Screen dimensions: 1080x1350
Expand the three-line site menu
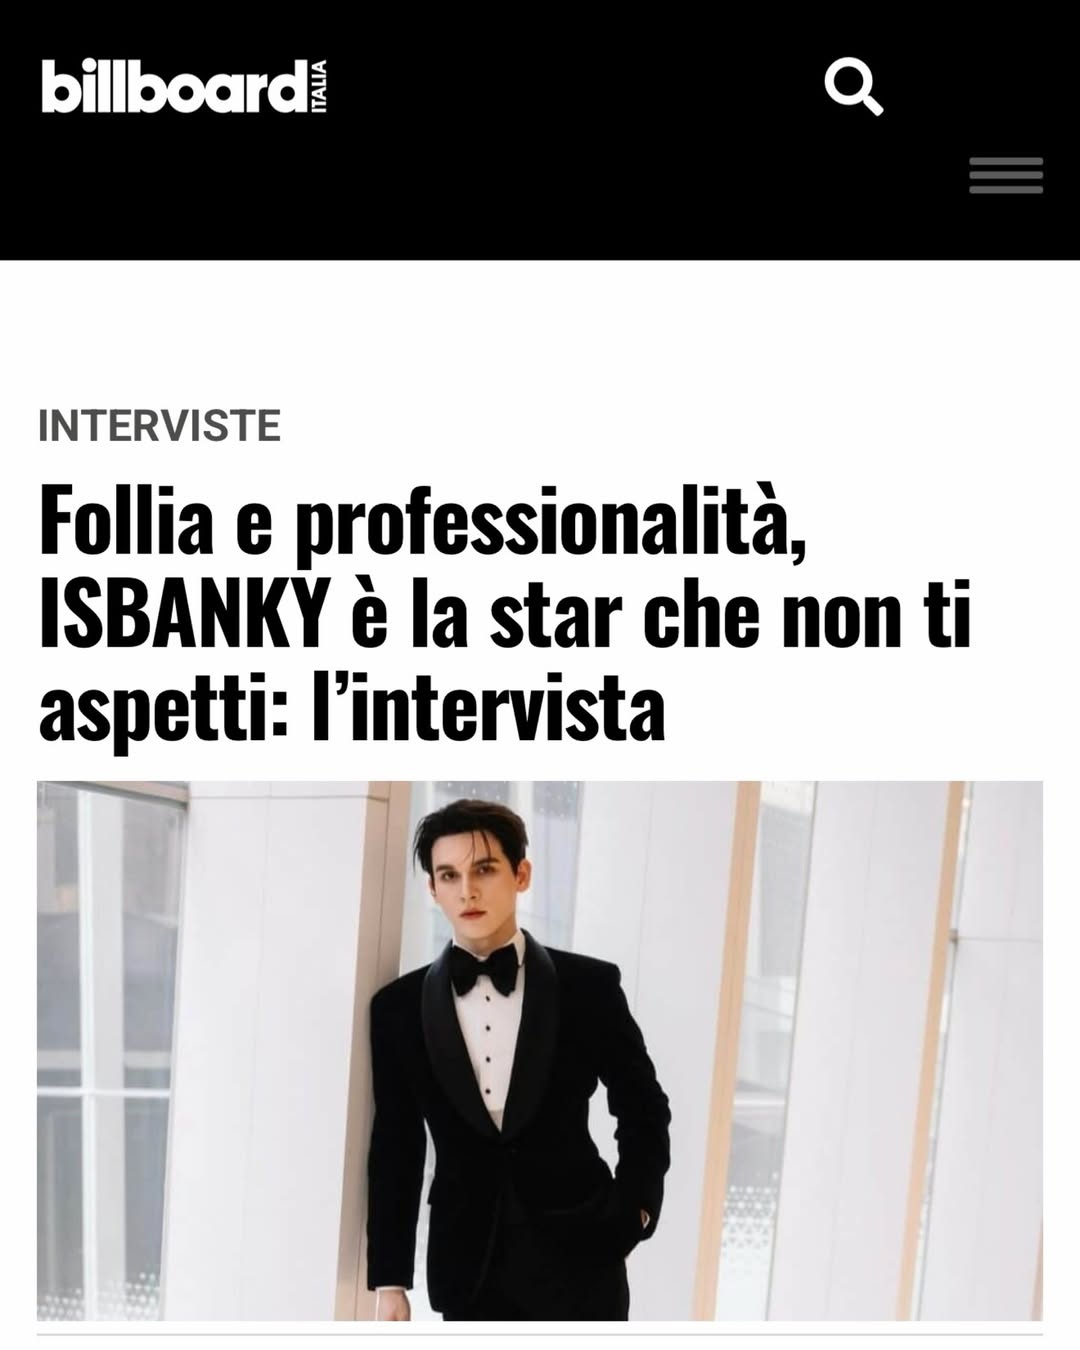point(1006,175)
